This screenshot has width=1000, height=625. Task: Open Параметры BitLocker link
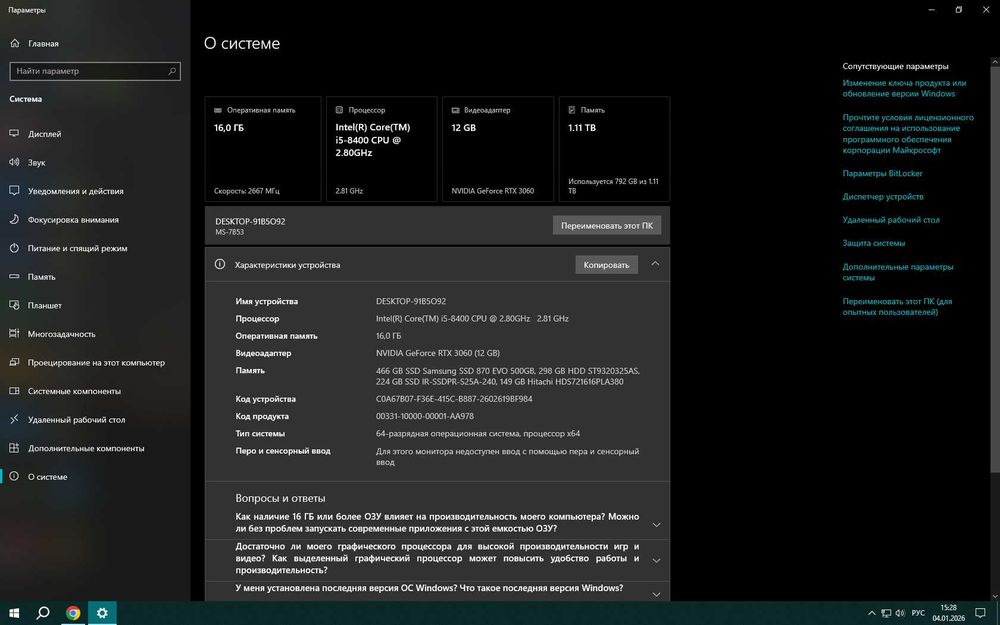[882, 173]
